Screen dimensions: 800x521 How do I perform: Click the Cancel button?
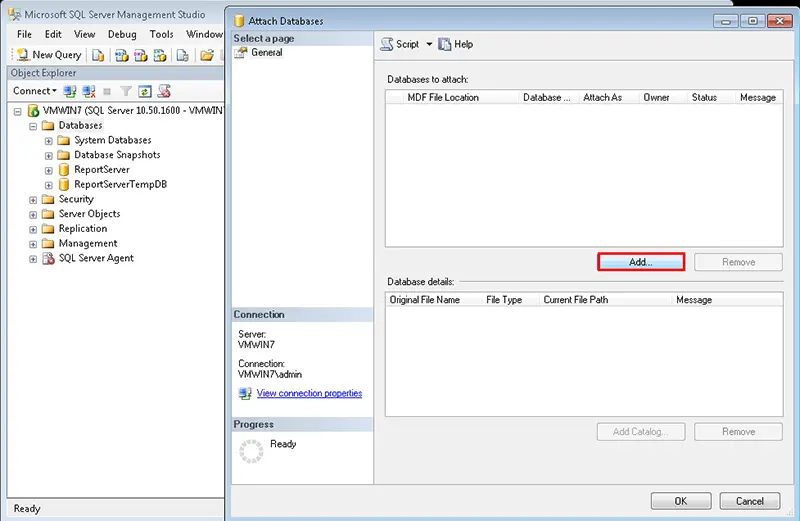pyautogui.click(x=749, y=501)
